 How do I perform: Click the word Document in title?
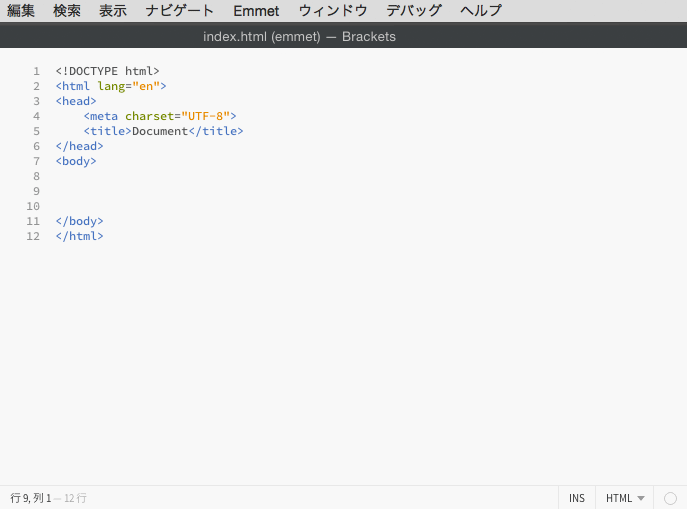pyautogui.click(x=160, y=131)
